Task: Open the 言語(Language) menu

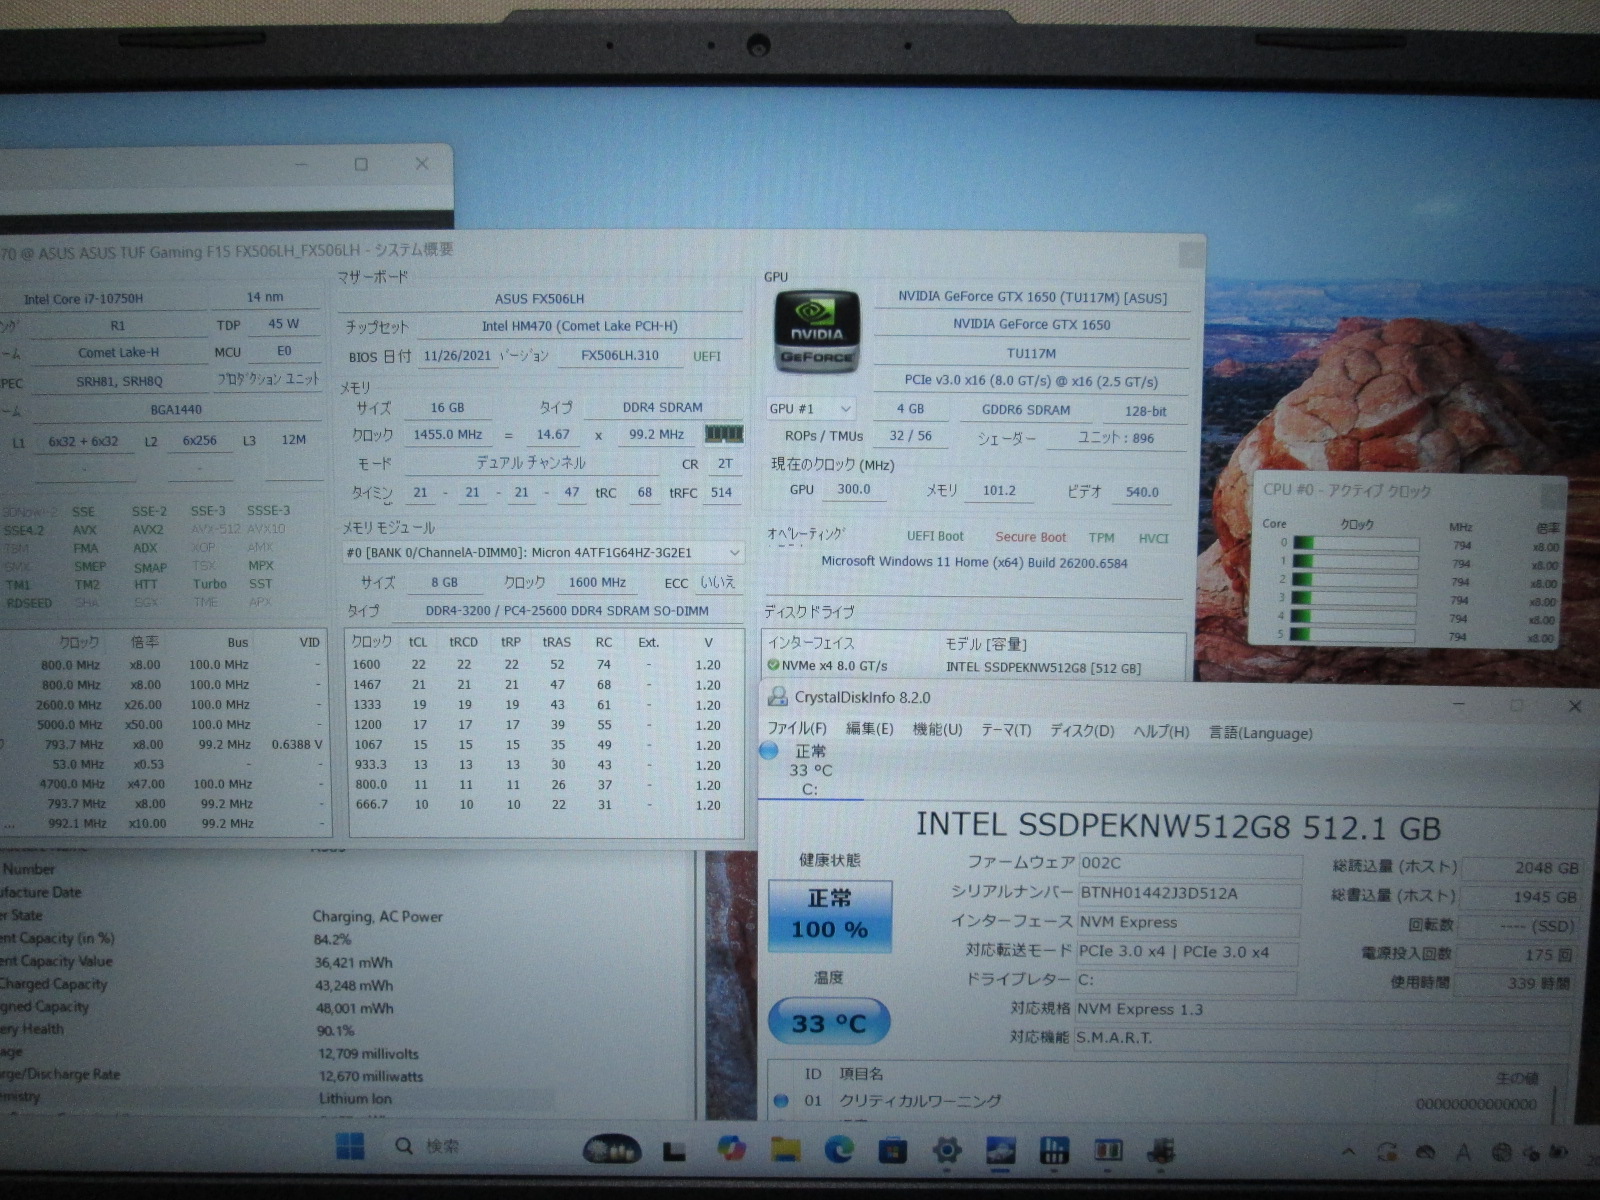Action: [x=1260, y=733]
